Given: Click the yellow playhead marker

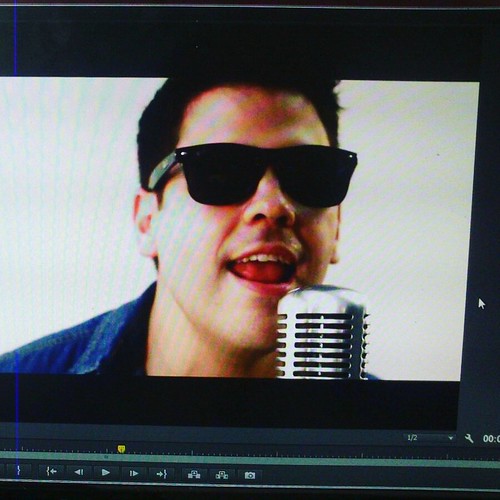Looking at the screenshot, I should point(122,449).
